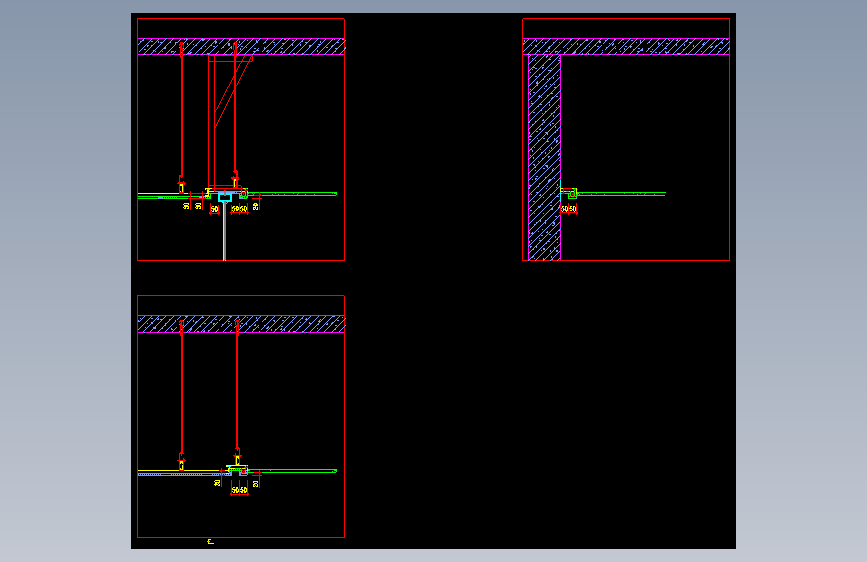
Task: Click the hatched slab in the top-left detail
Action: click(x=241, y=46)
